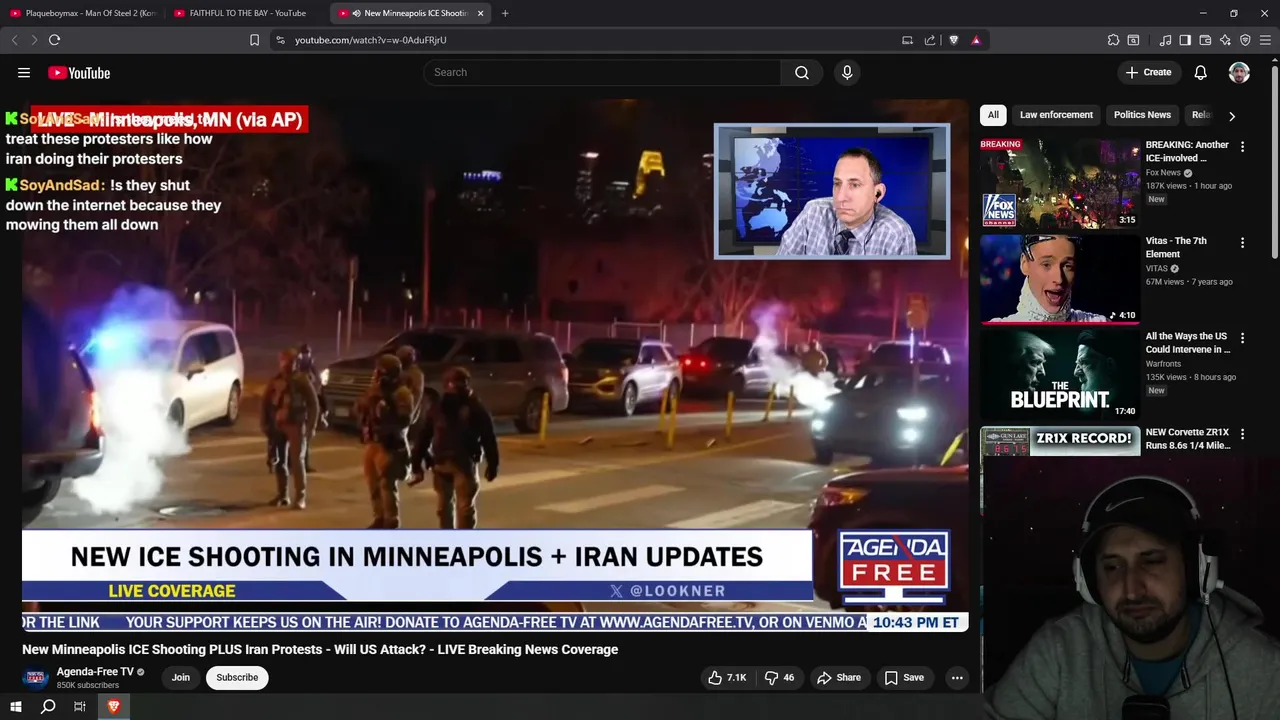The width and height of the screenshot is (1280, 720).
Task: Open the Agenda-Free TV channel name link
Action: [x=95, y=672]
